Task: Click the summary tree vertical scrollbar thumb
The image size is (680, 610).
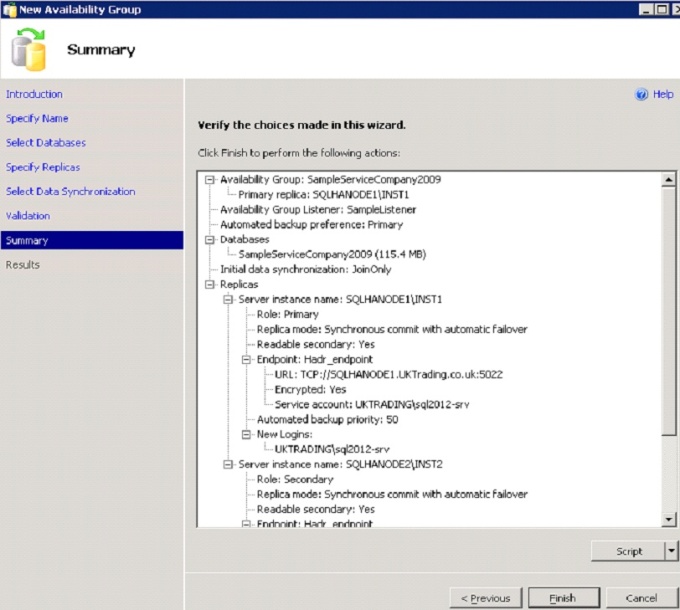Action: 669,310
